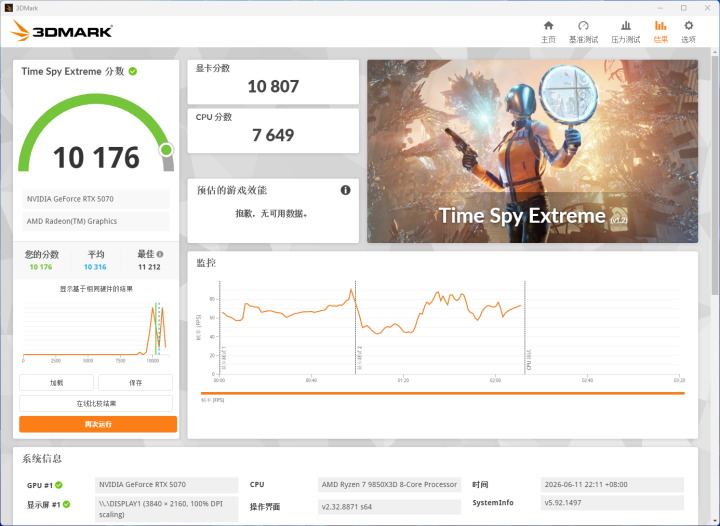Click the 抱歉，无可用数据 message

click(x=271, y=213)
